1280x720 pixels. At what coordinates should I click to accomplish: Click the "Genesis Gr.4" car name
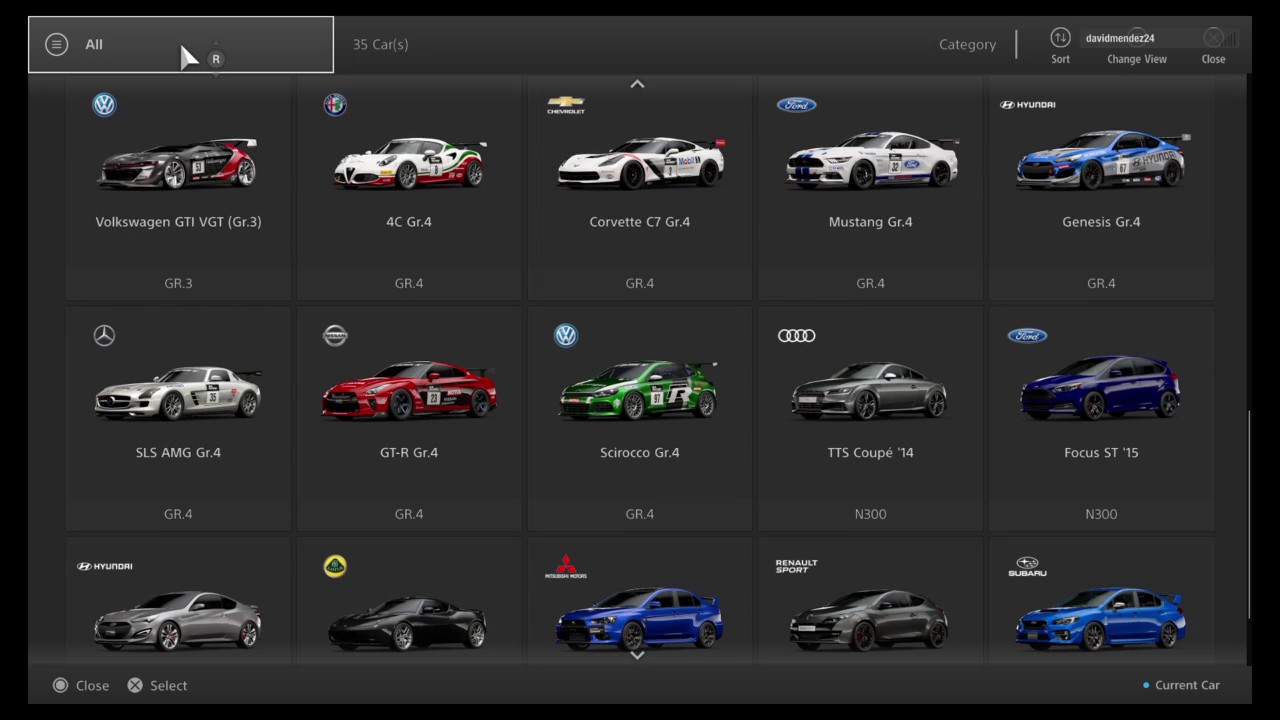click(1101, 222)
